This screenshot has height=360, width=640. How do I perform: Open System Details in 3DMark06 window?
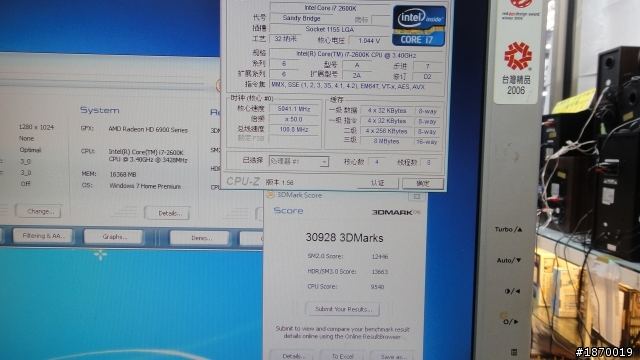pos(167,213)
